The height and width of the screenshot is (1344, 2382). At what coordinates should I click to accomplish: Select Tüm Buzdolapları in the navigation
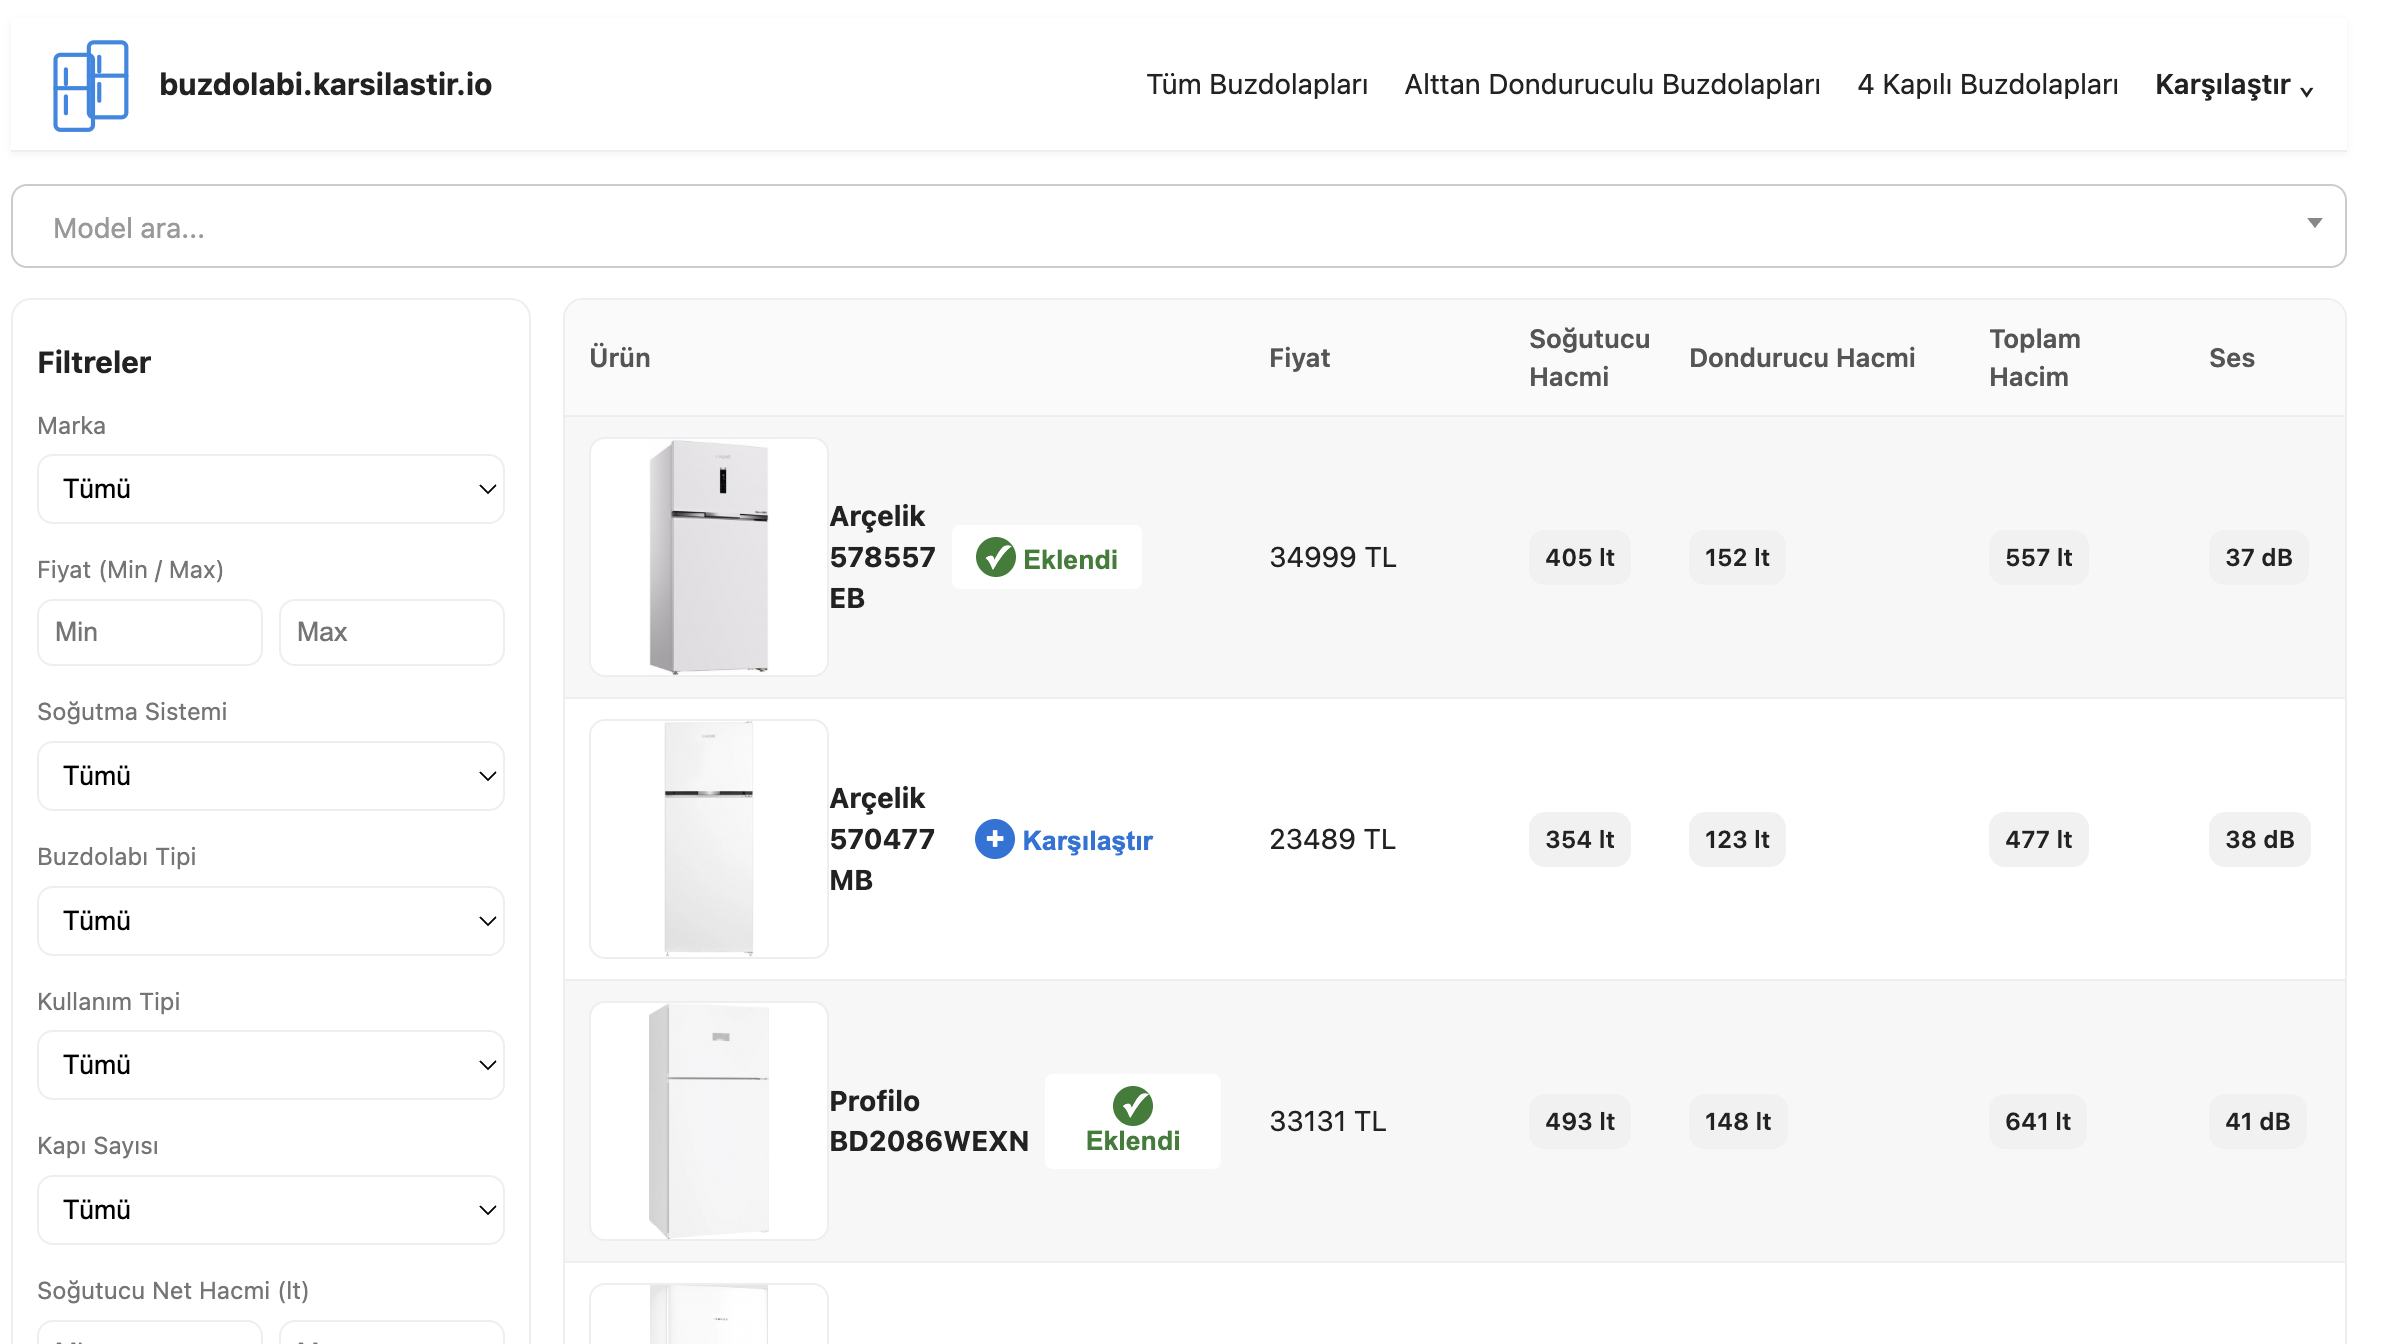point(1257,84)
